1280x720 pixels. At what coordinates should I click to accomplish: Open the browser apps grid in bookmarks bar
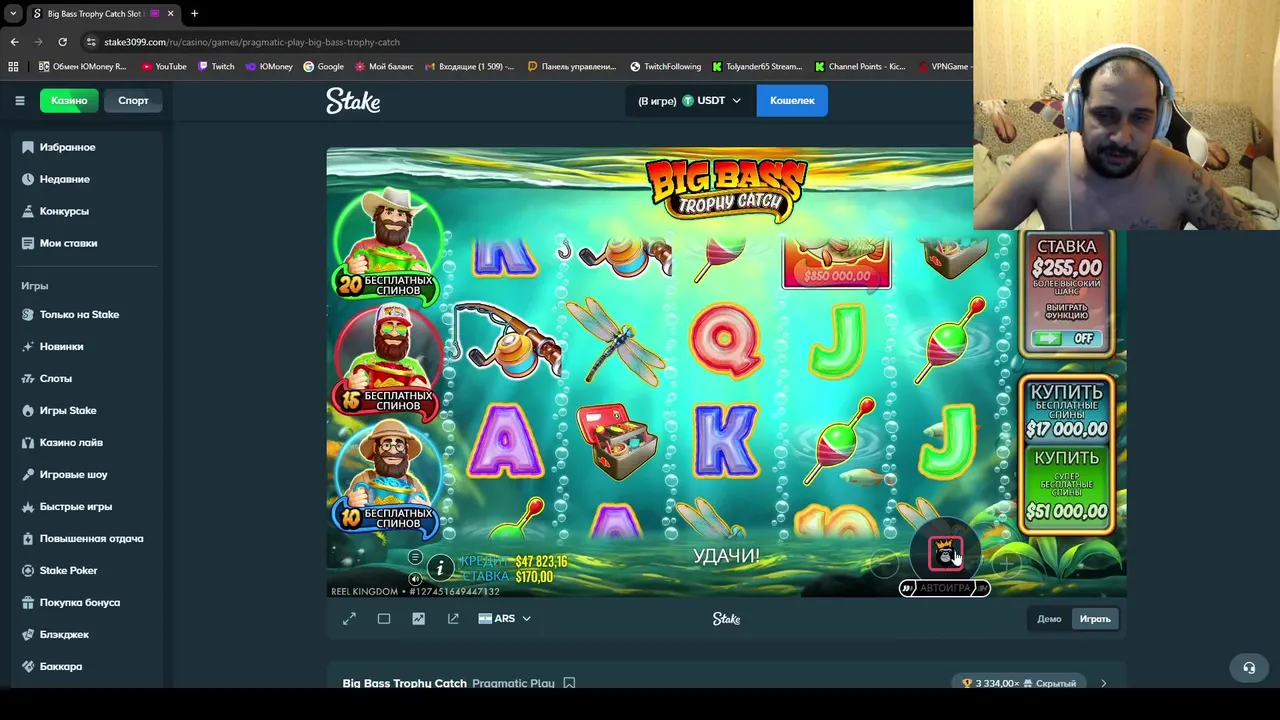(x=13, y=67)
